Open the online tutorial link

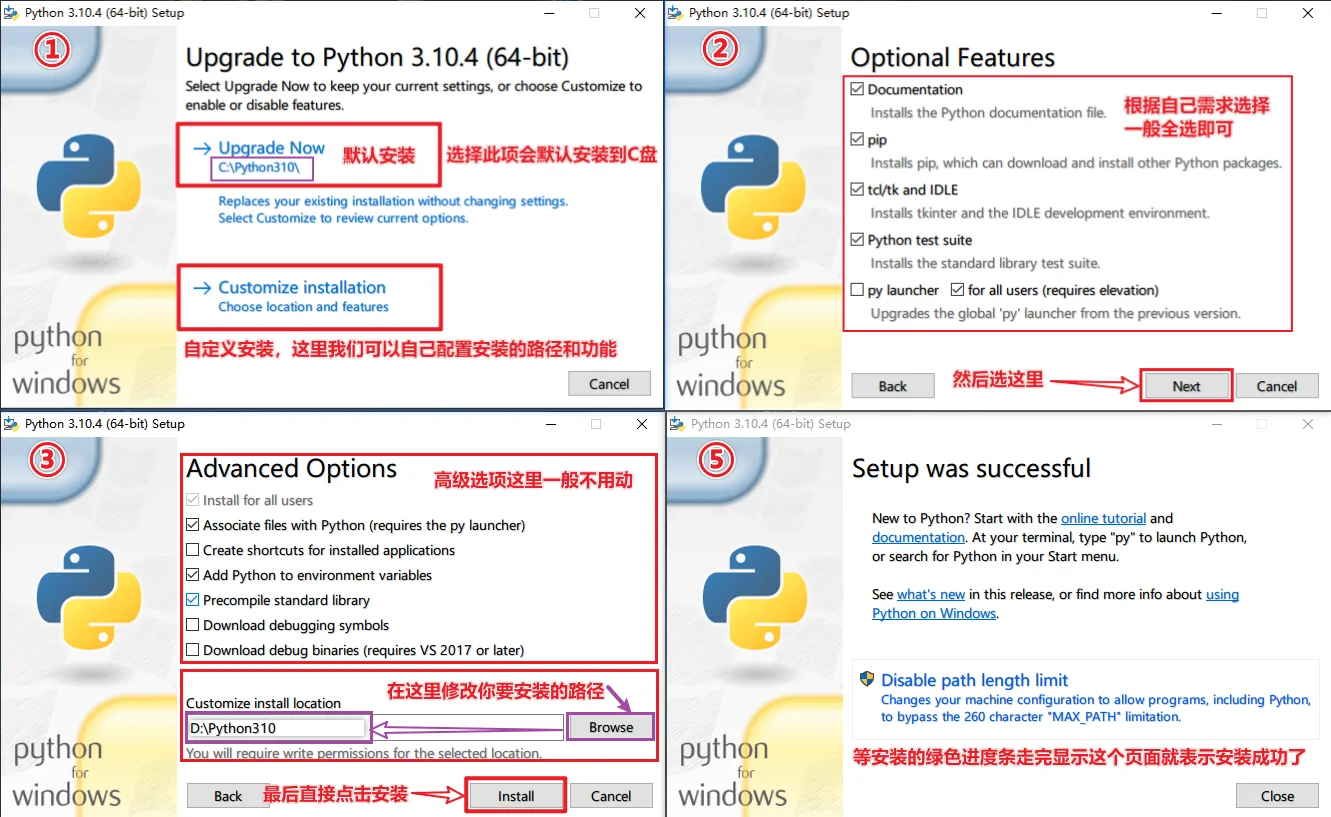(1103, 518)
